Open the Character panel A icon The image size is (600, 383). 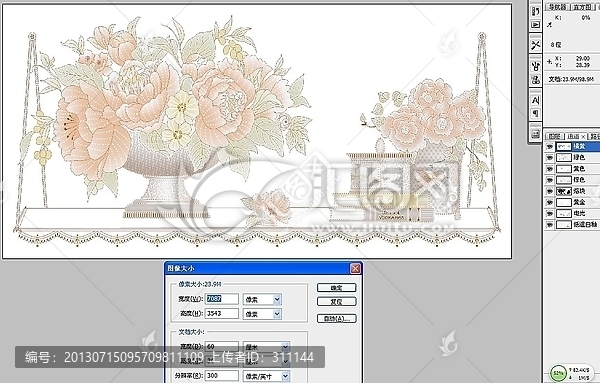click(x=535, y=100)
